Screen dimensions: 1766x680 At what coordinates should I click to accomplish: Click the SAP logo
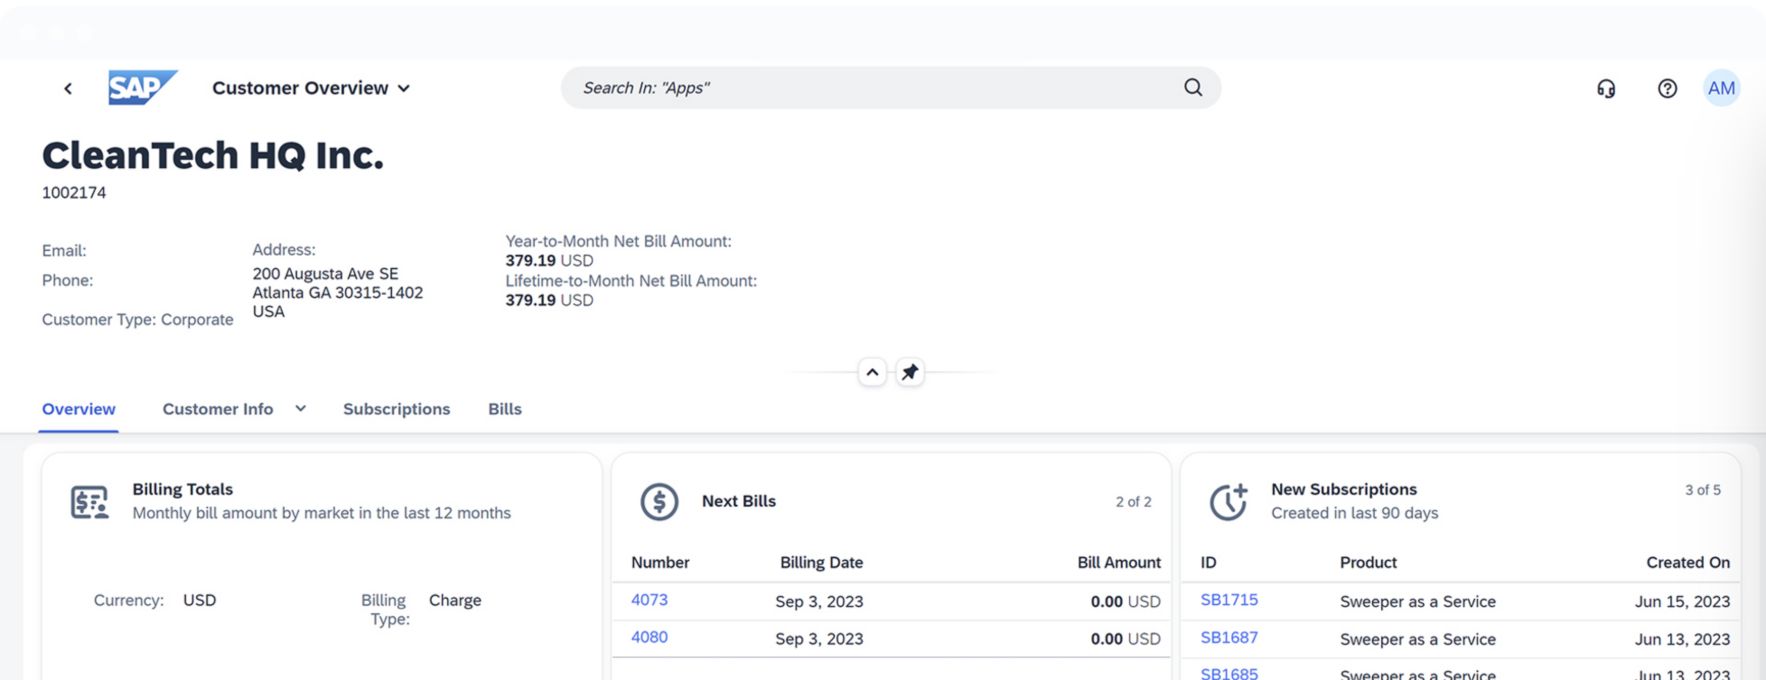click(x=142, y=88)
